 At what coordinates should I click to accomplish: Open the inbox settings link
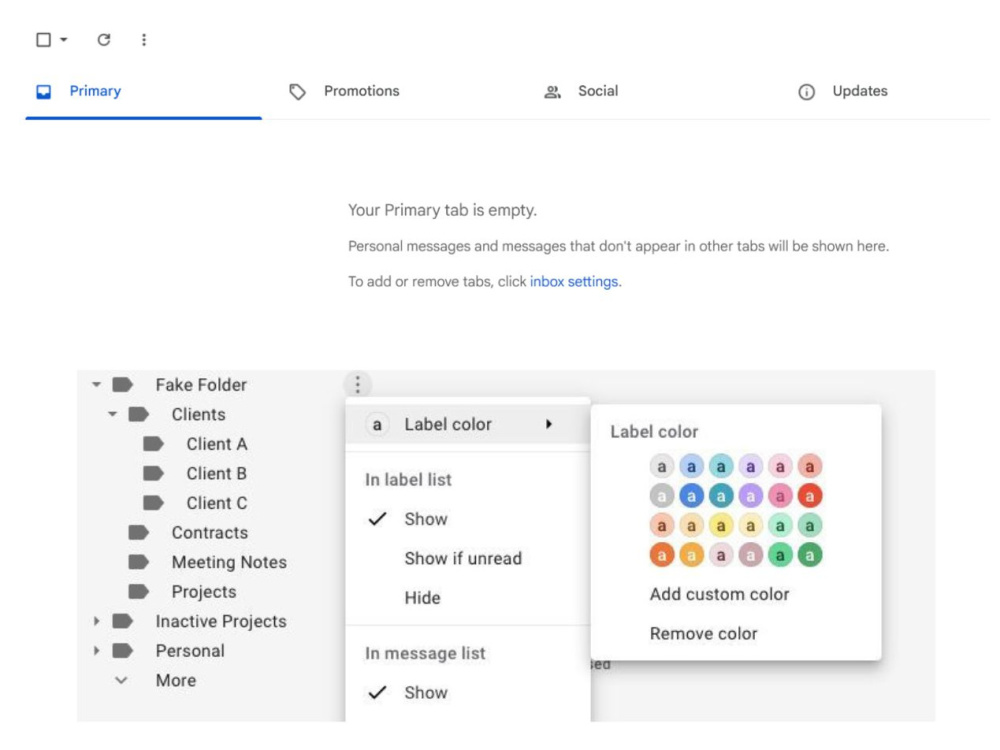(x=573, y=281)
